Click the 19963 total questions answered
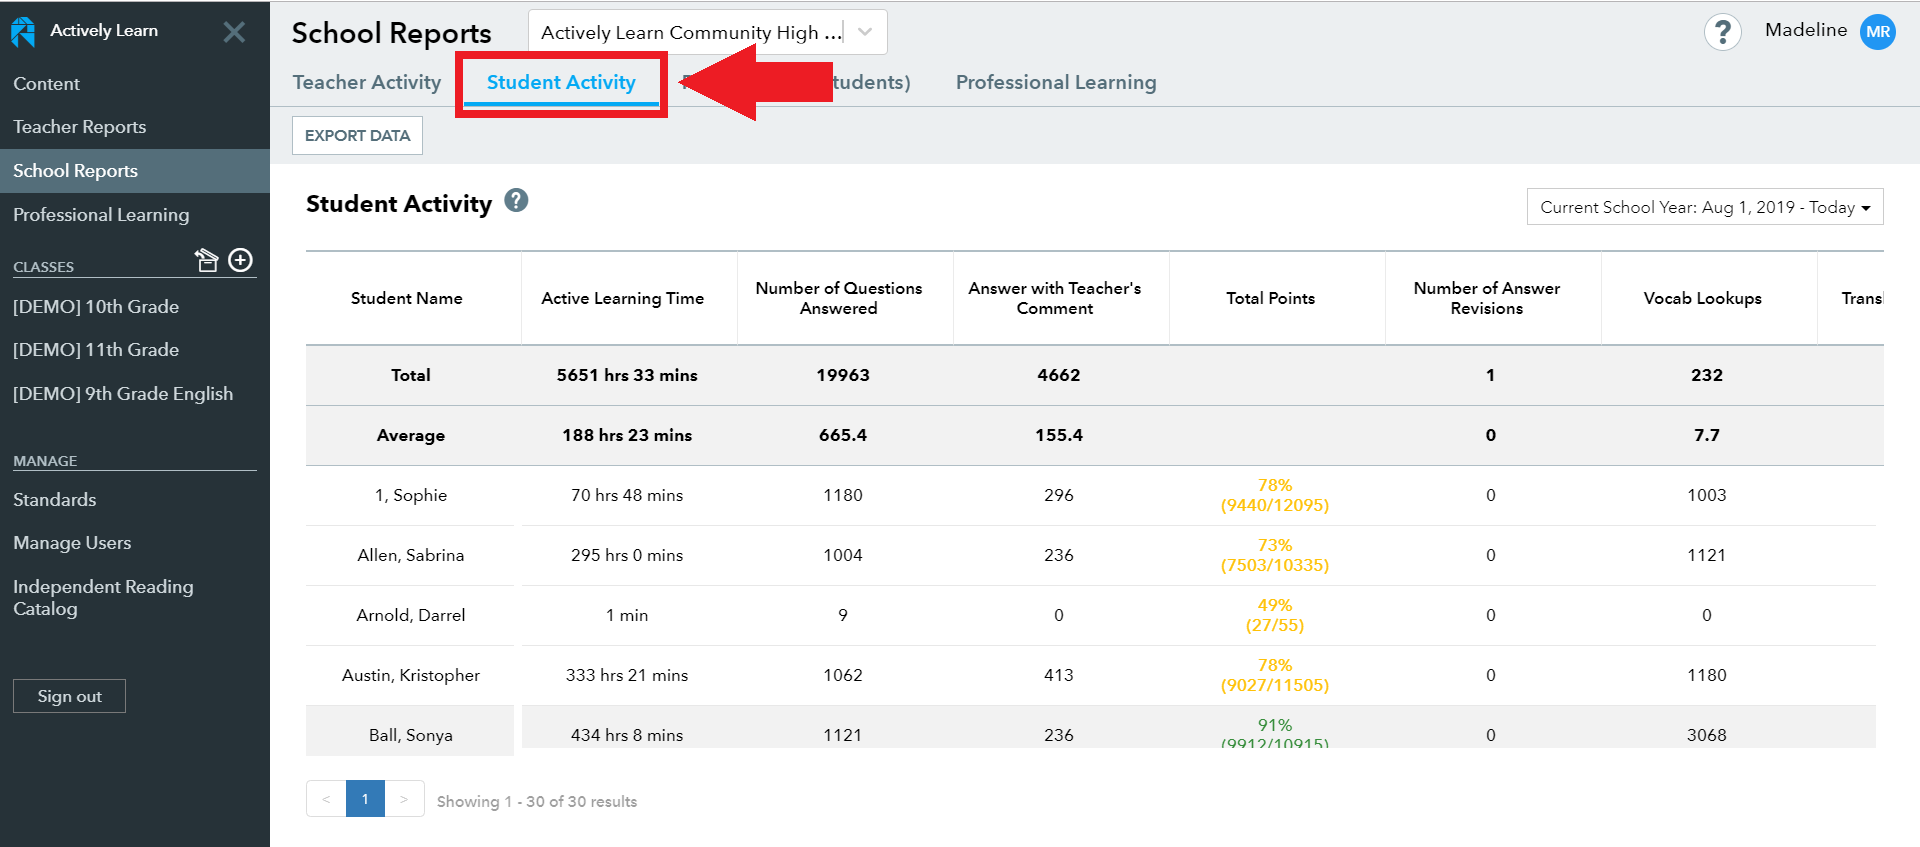 [842, 375]
